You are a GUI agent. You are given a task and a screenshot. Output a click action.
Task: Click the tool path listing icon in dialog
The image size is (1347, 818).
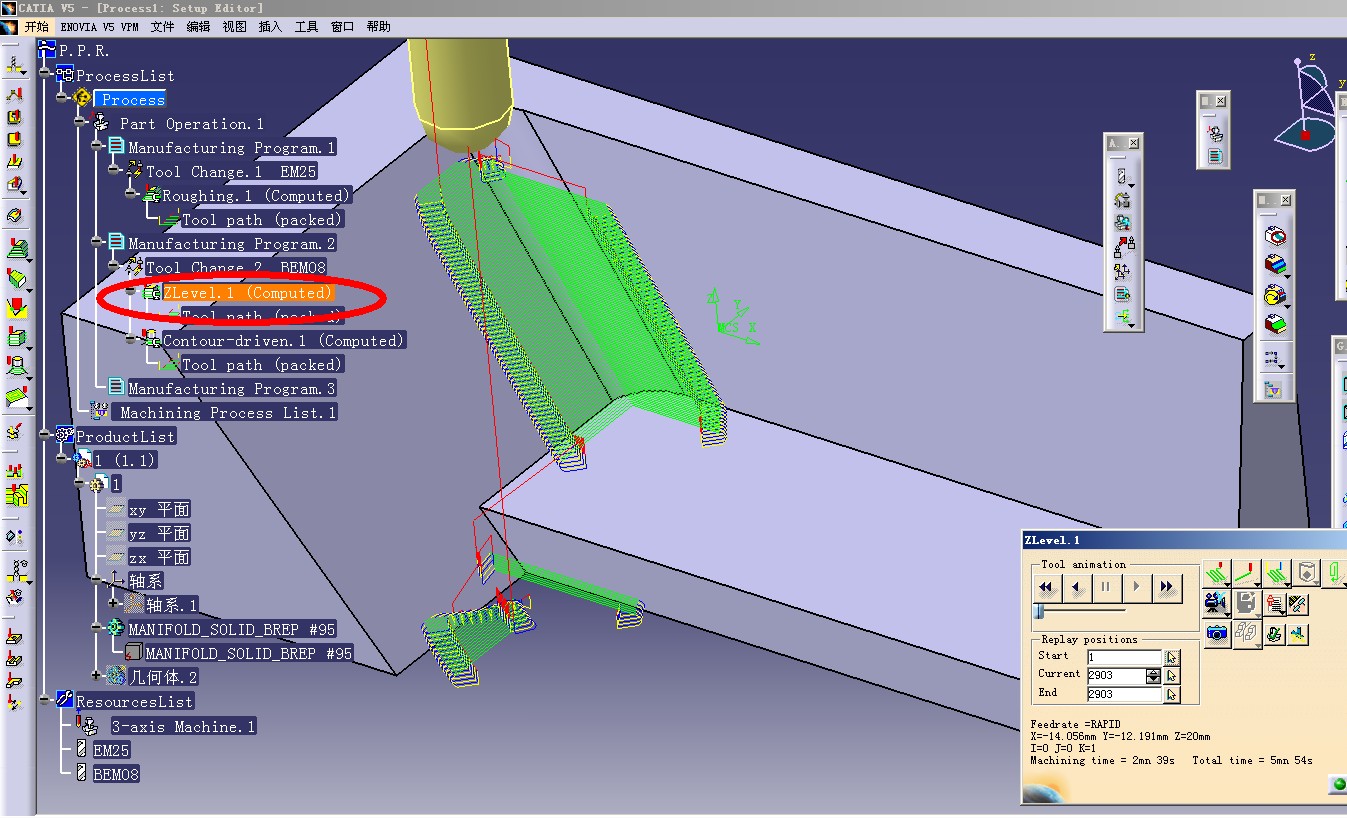(x=1275, y=603)
